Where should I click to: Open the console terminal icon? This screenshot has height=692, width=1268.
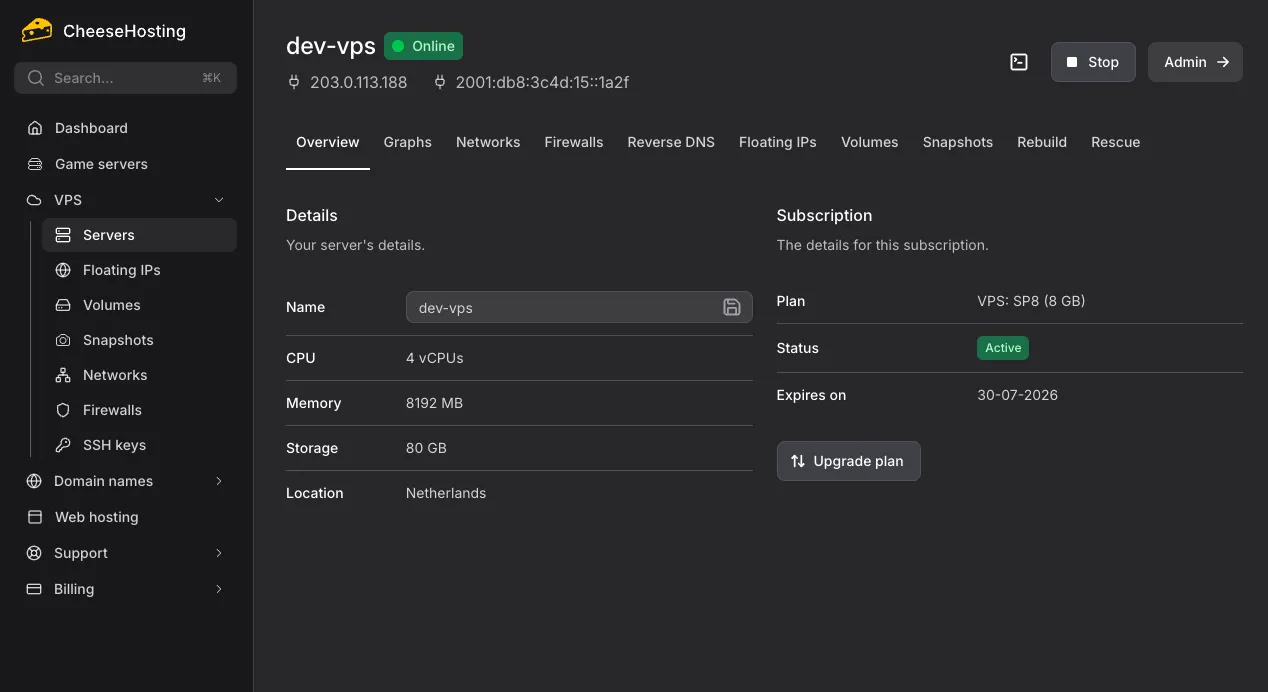1019,62
